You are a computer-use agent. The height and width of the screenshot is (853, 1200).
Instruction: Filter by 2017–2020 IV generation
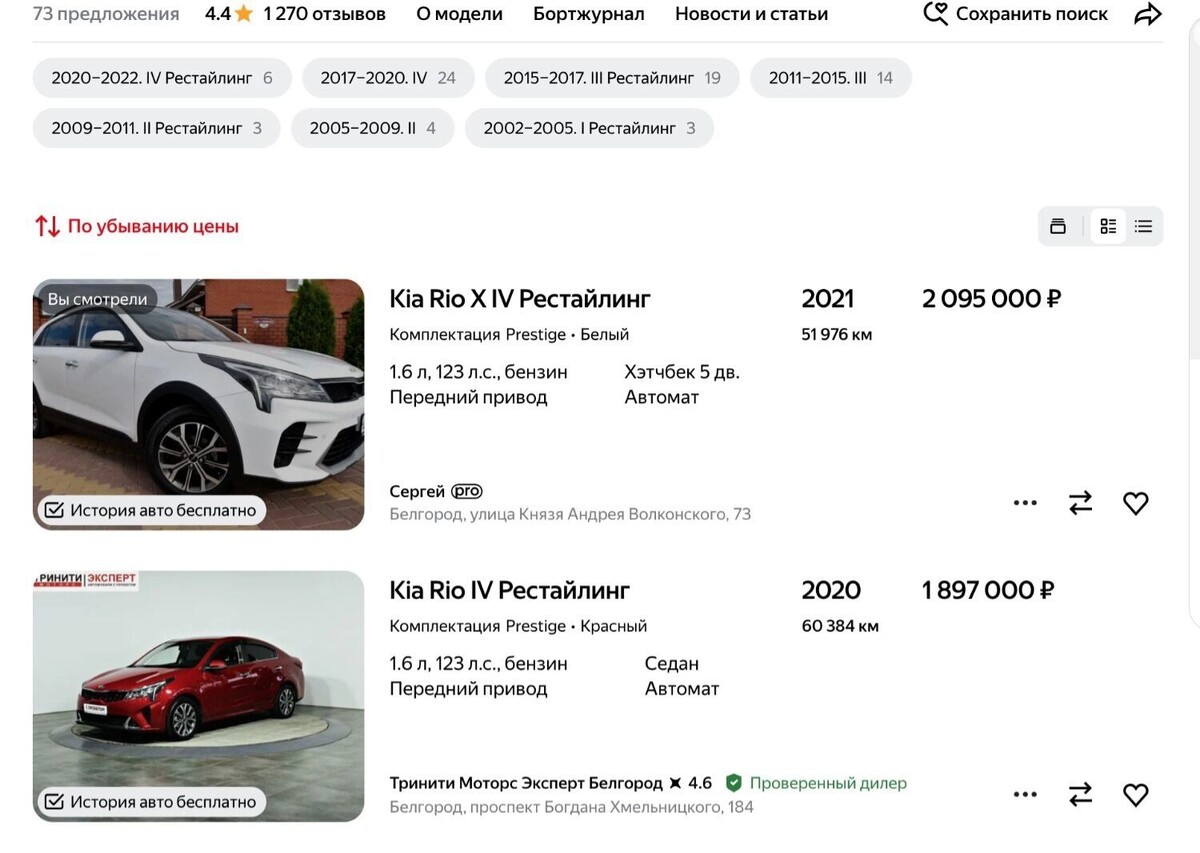[x=388, y=78]
